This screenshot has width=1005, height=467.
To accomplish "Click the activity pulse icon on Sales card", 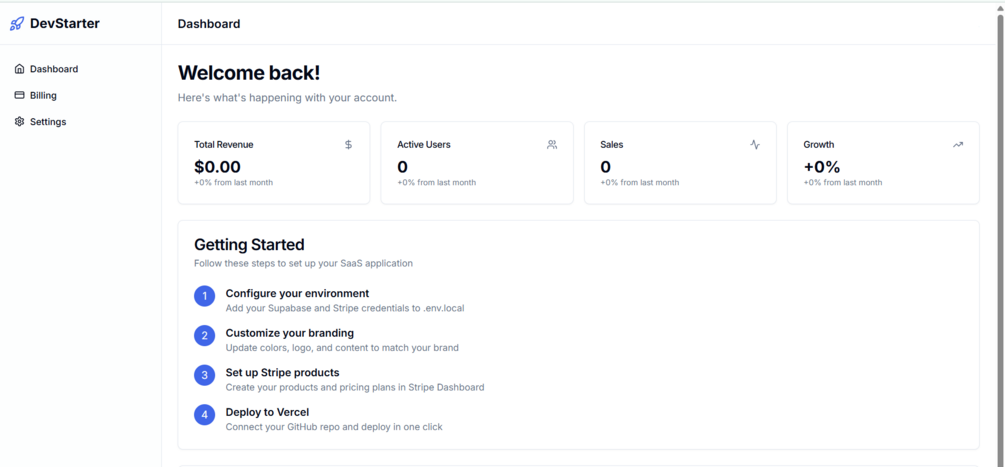I will click(755, 145).
